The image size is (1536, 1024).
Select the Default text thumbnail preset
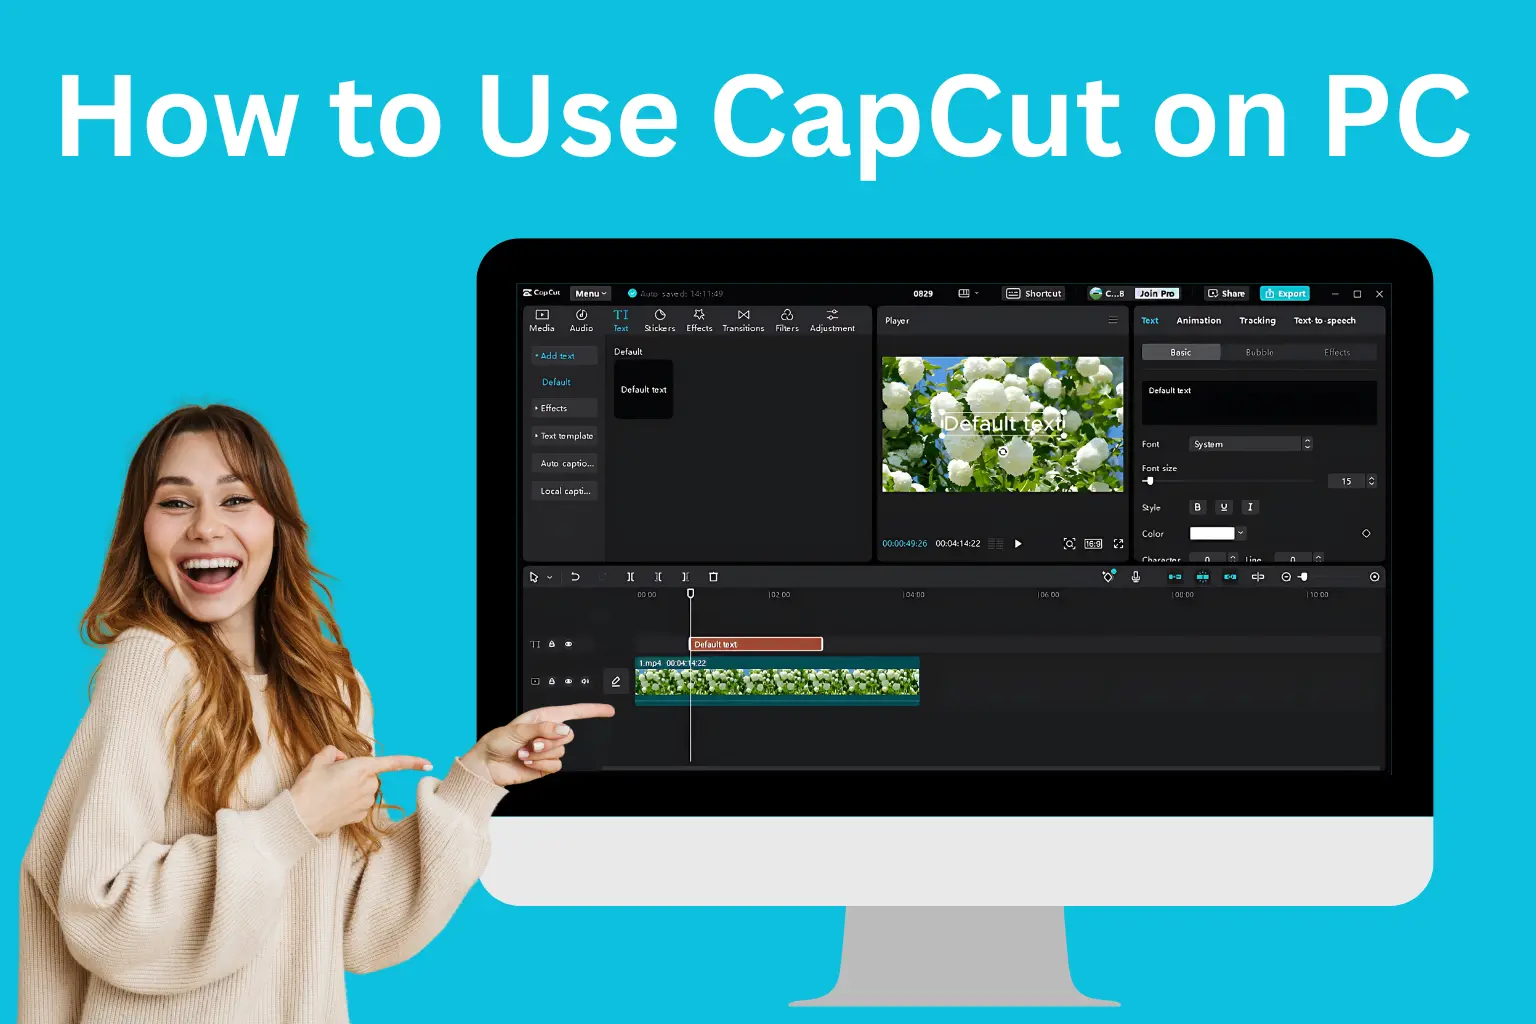pyautogui.click(x=643, y=389)
